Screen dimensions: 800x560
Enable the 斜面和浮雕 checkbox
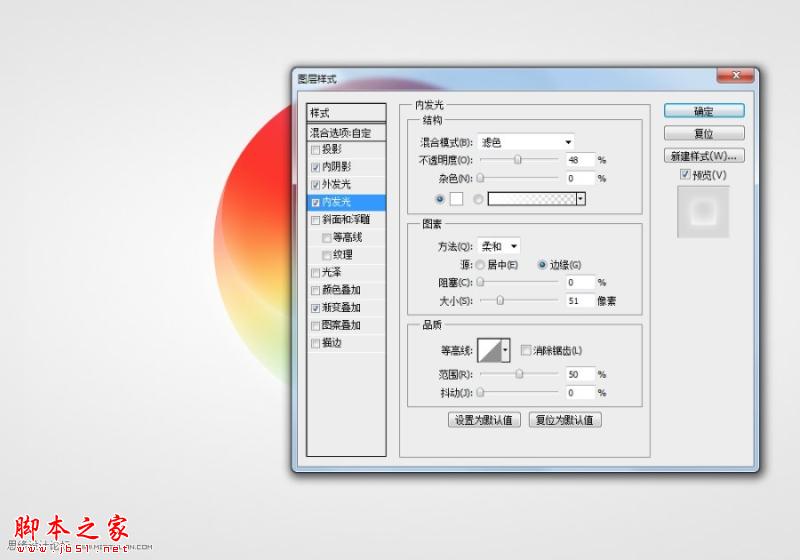(315, 220)
